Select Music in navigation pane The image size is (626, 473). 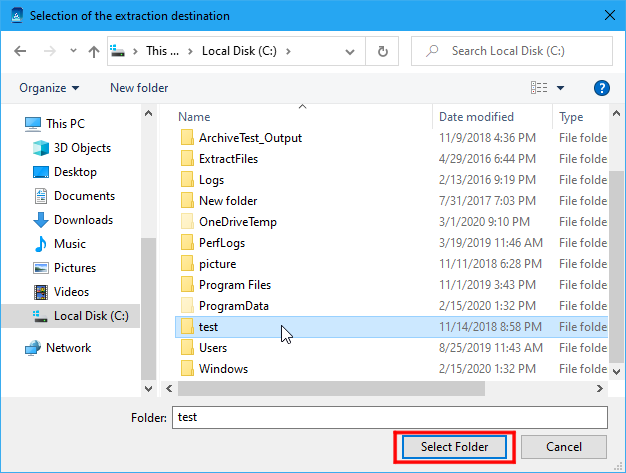click(x=69, y=244)
